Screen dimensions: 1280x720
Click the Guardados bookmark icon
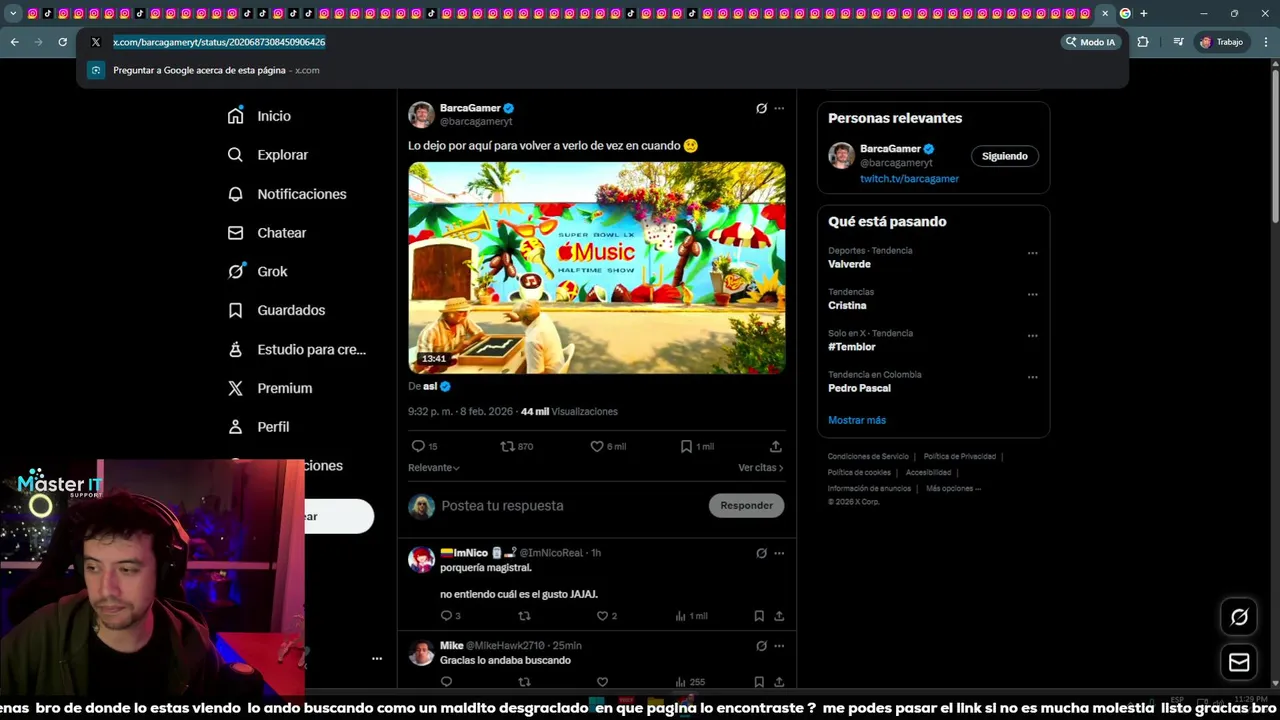235,310
